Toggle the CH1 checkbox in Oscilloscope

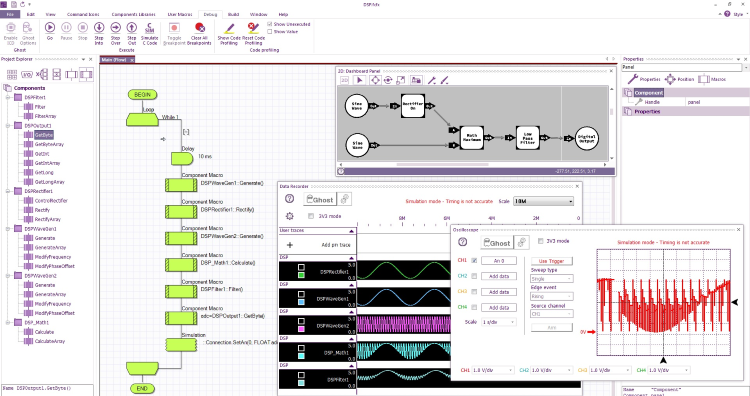[x=474, y=261]
